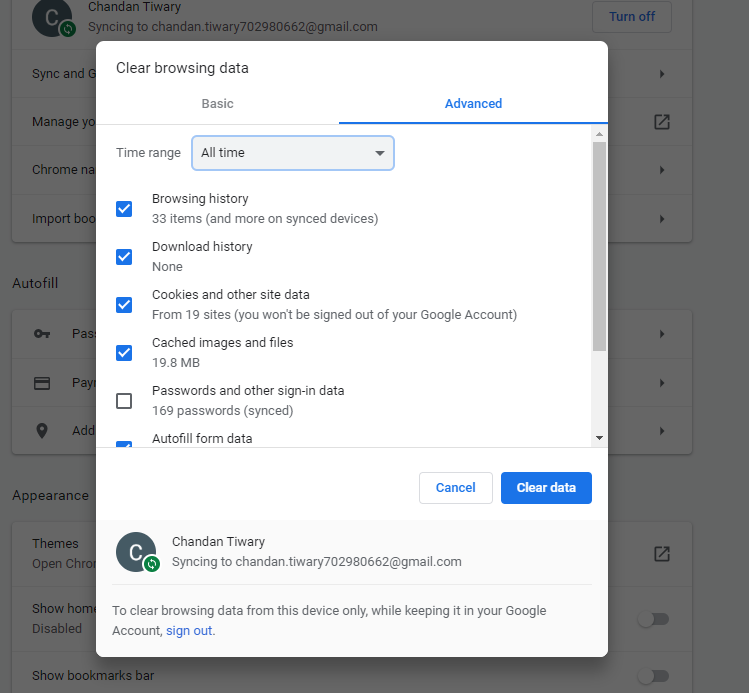Click the sign out link
Image resolution: width=749 pixels, height=693 pixels.
189,630
